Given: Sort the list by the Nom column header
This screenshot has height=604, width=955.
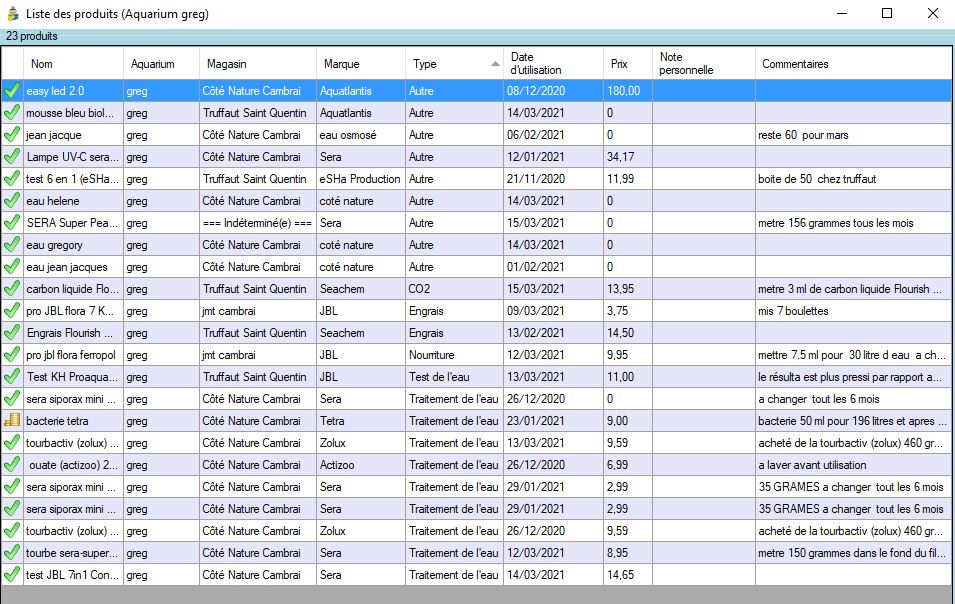Looking at the screenshot, I should click(73, 63).
